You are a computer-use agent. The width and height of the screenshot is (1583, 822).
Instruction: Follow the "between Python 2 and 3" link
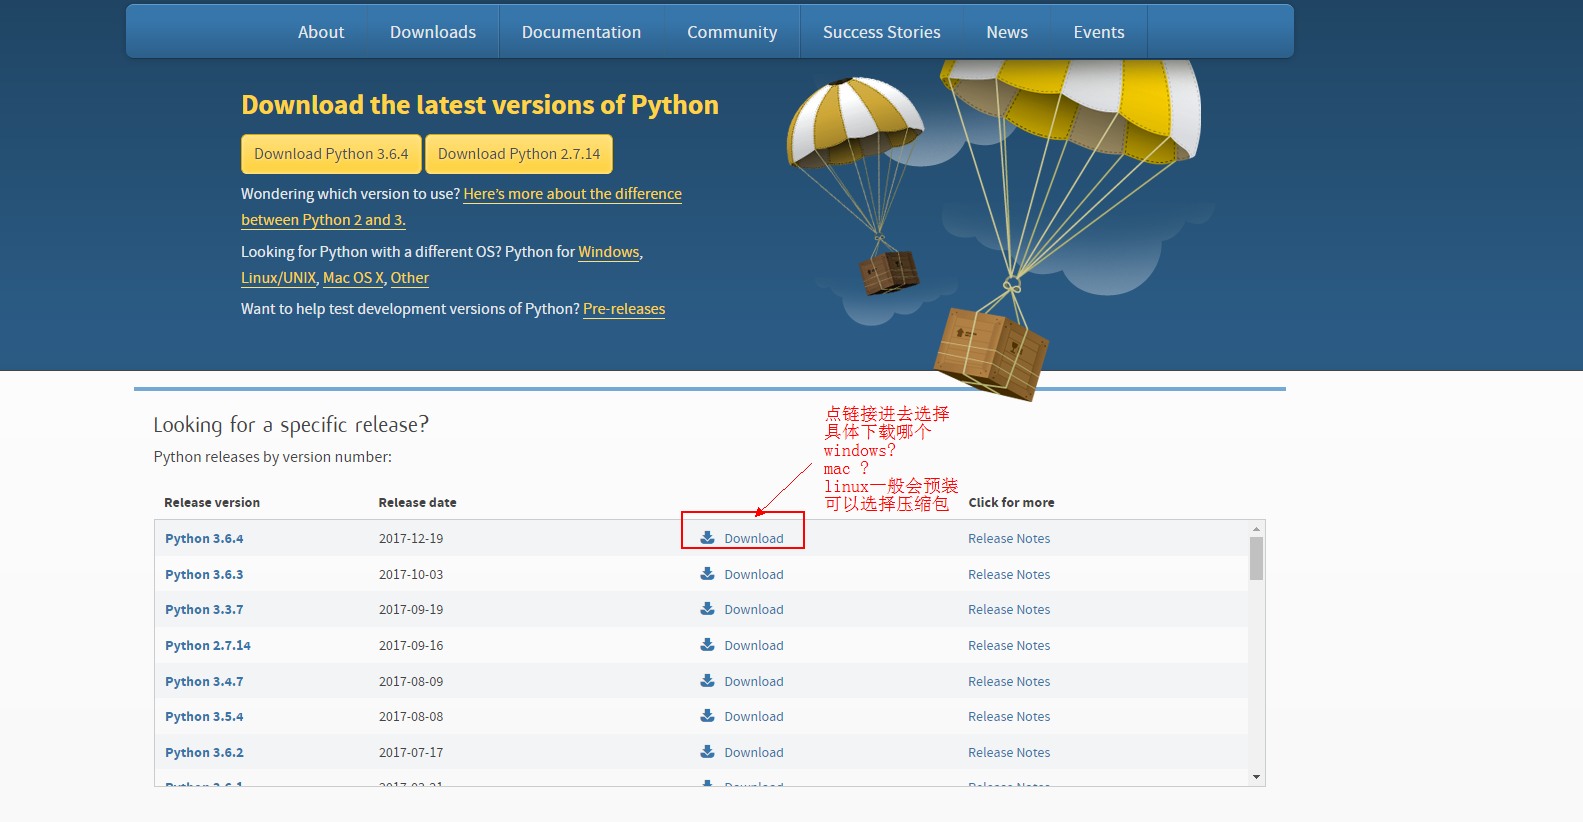[x=323, y=220]
